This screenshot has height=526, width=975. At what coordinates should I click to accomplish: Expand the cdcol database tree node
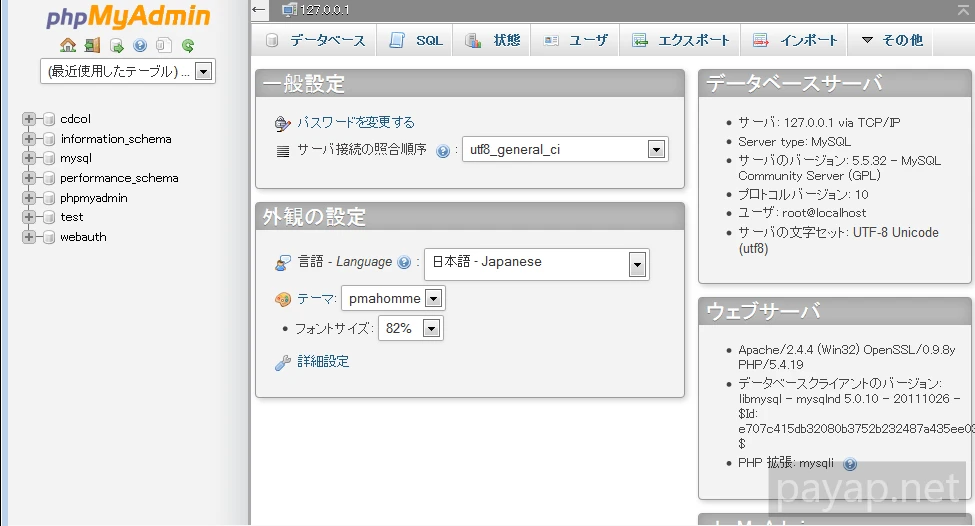tap(28, 119)
